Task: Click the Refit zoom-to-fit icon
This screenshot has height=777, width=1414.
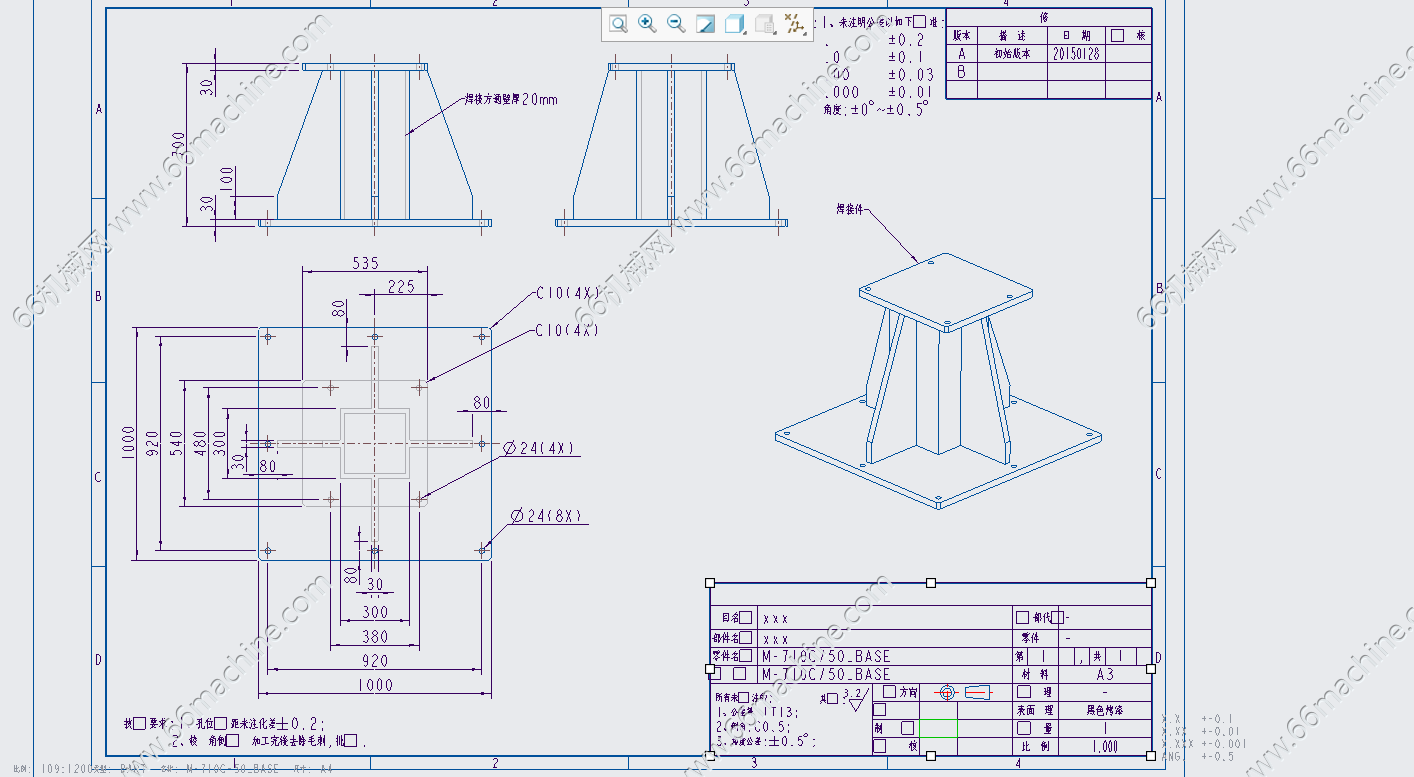Action: 618,24
